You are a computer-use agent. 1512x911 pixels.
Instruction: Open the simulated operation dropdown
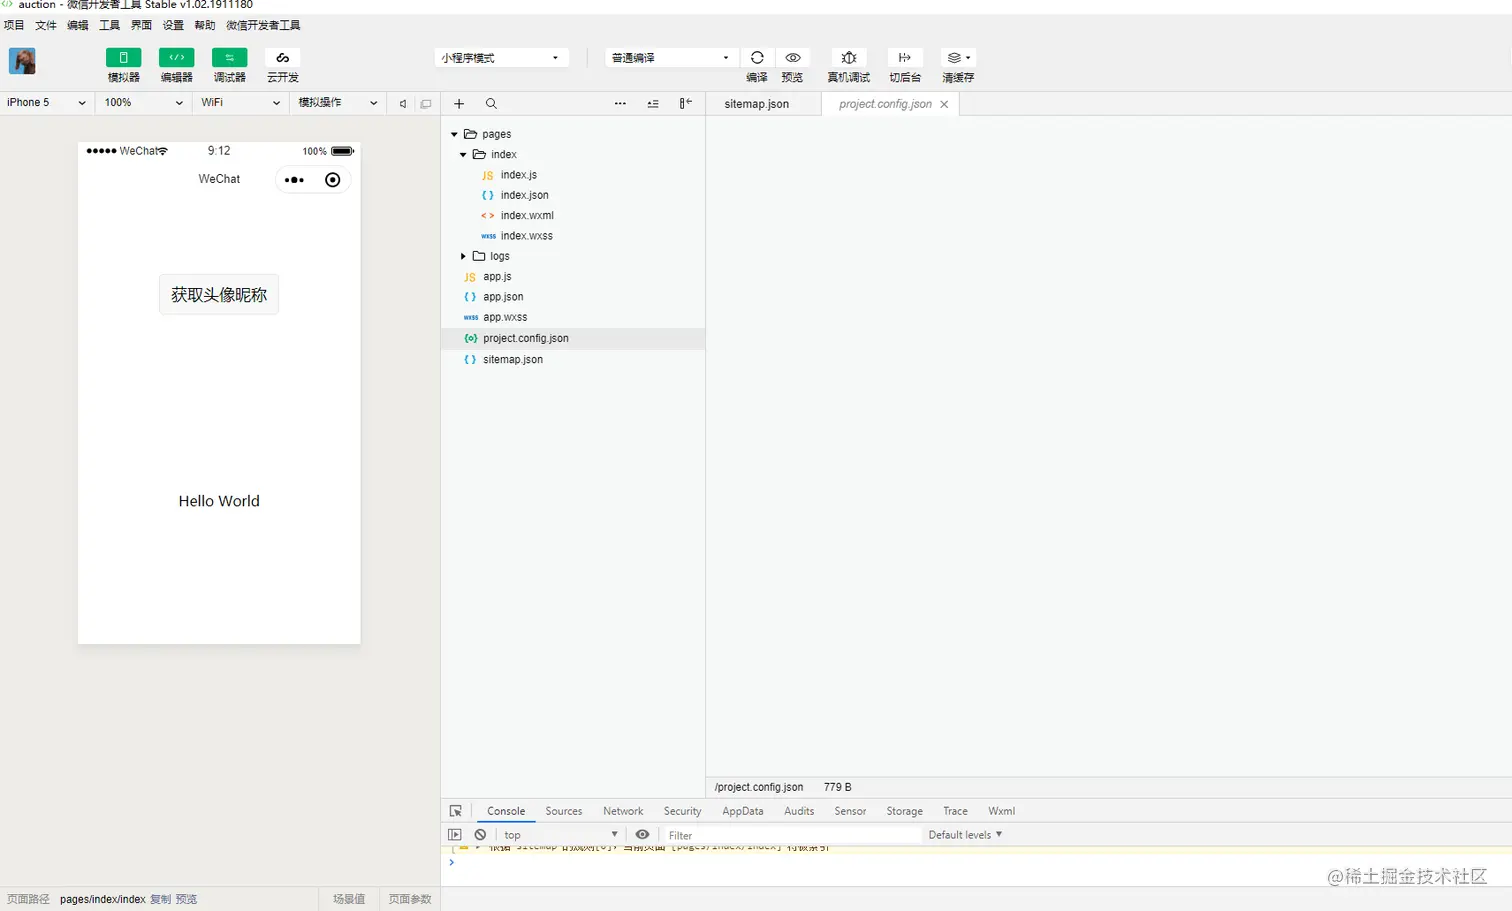tap(338, 102)
